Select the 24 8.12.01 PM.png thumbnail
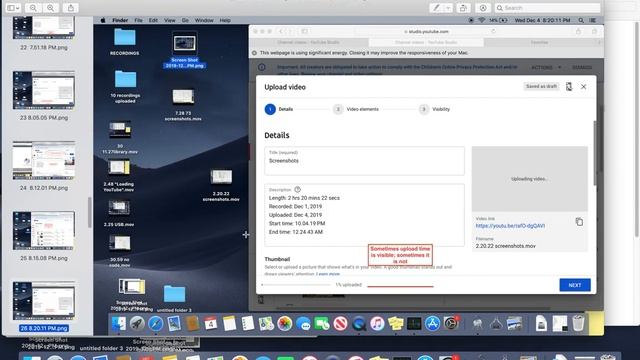This screenshot has width=640, height=360. pyautogui.click(x=44, y=160)
